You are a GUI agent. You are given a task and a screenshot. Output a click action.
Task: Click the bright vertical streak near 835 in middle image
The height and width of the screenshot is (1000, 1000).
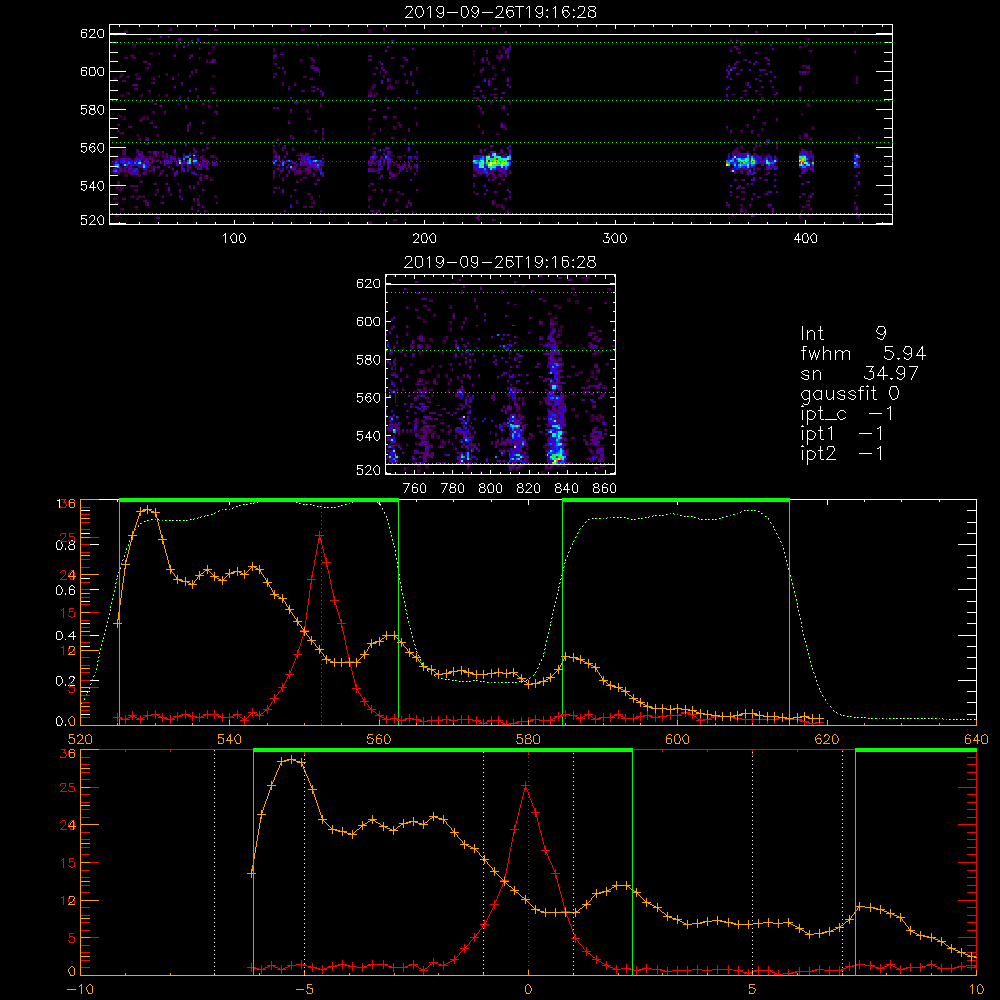click(x=556, y=408)
